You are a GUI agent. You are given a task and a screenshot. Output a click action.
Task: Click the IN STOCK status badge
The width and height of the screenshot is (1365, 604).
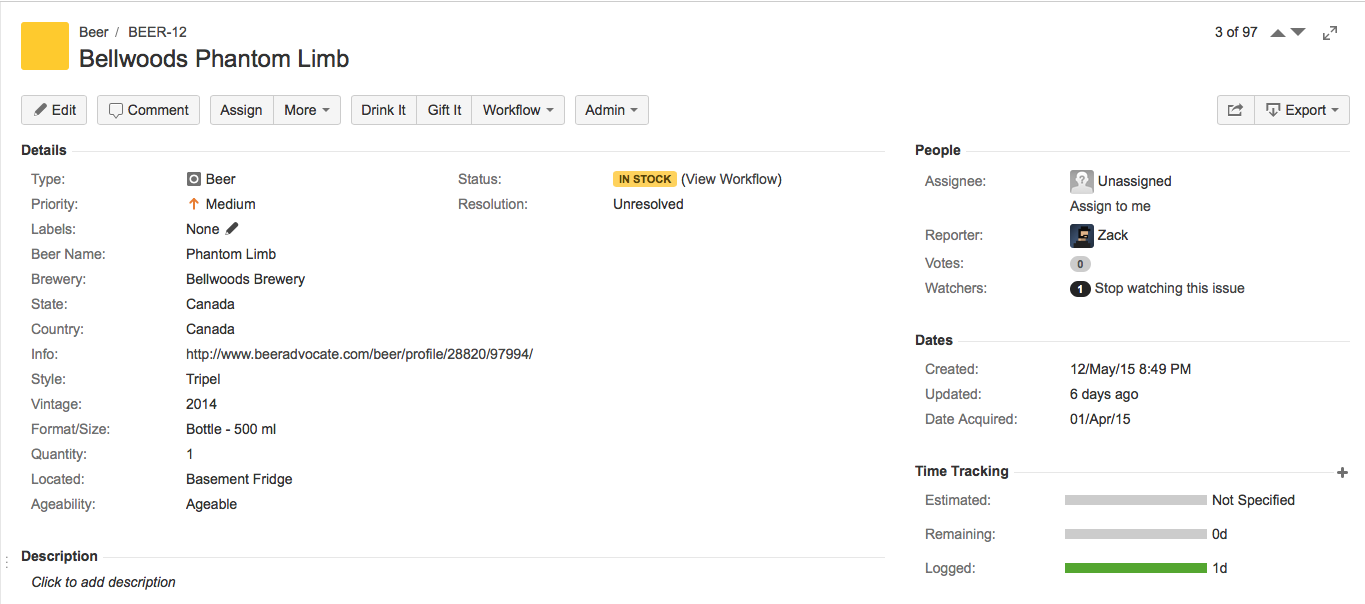pos(645,179)
